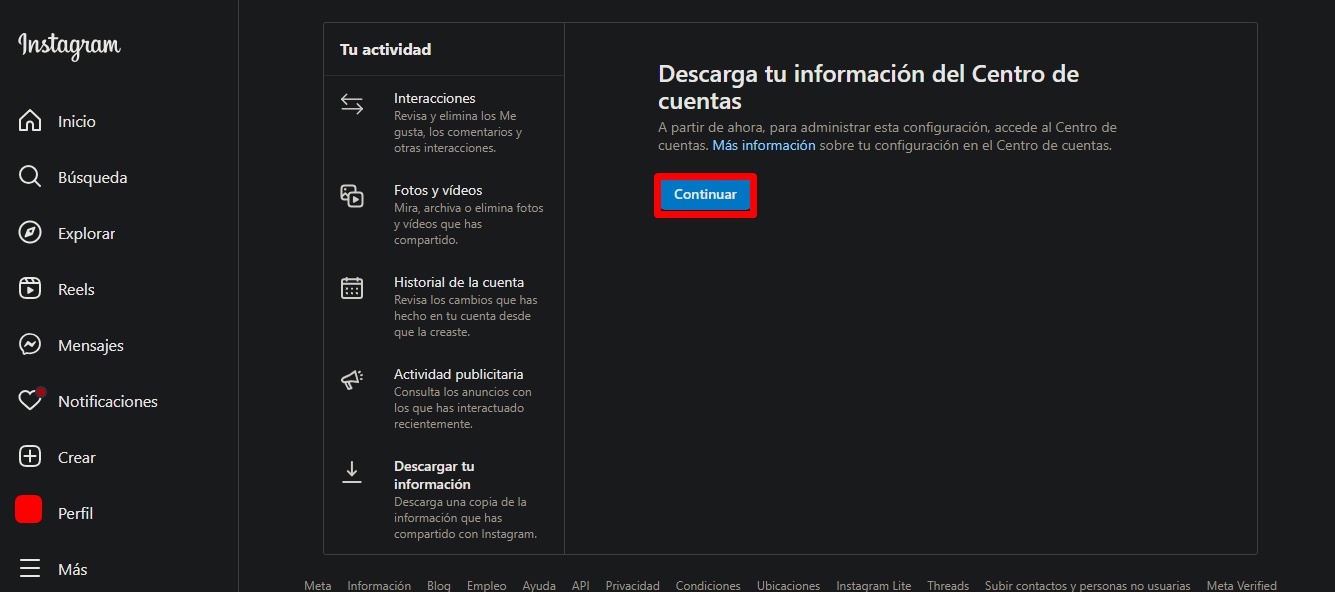Open the Perfil avatar thumbnail
Viewport: 1335px width, 592px height.
(x=28, y=510)
